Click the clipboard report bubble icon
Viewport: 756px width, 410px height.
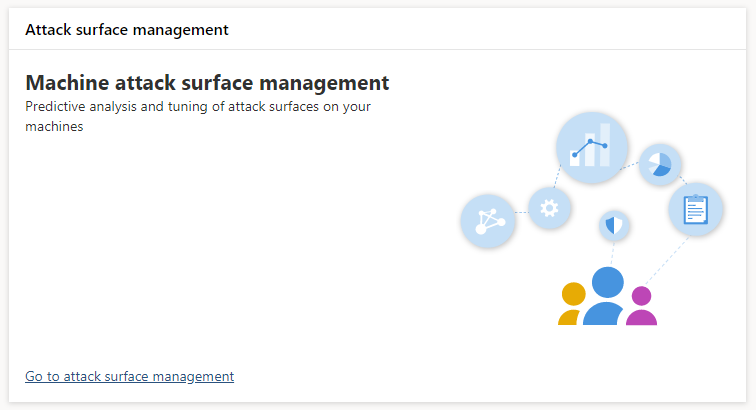[x=695, y=210]
